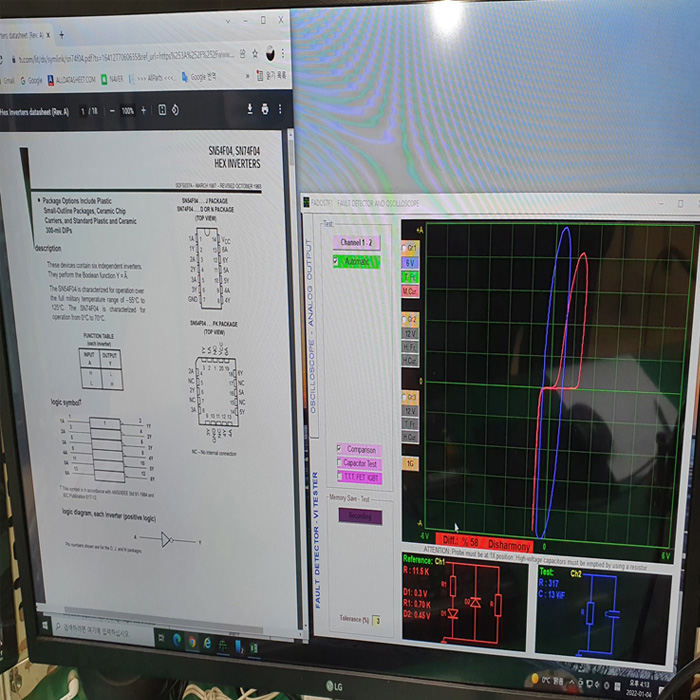The image size is (700, 700).
Task: Click the Test Ch2 R: 317 value
Action: [x=549, y=583]
